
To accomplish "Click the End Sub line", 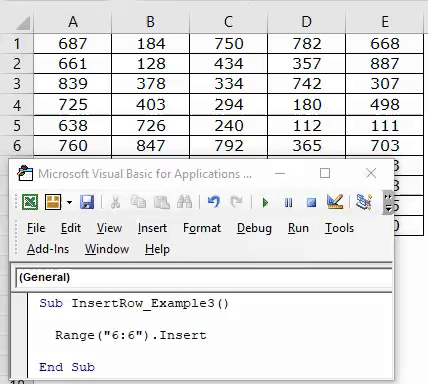I will [67, 367].
